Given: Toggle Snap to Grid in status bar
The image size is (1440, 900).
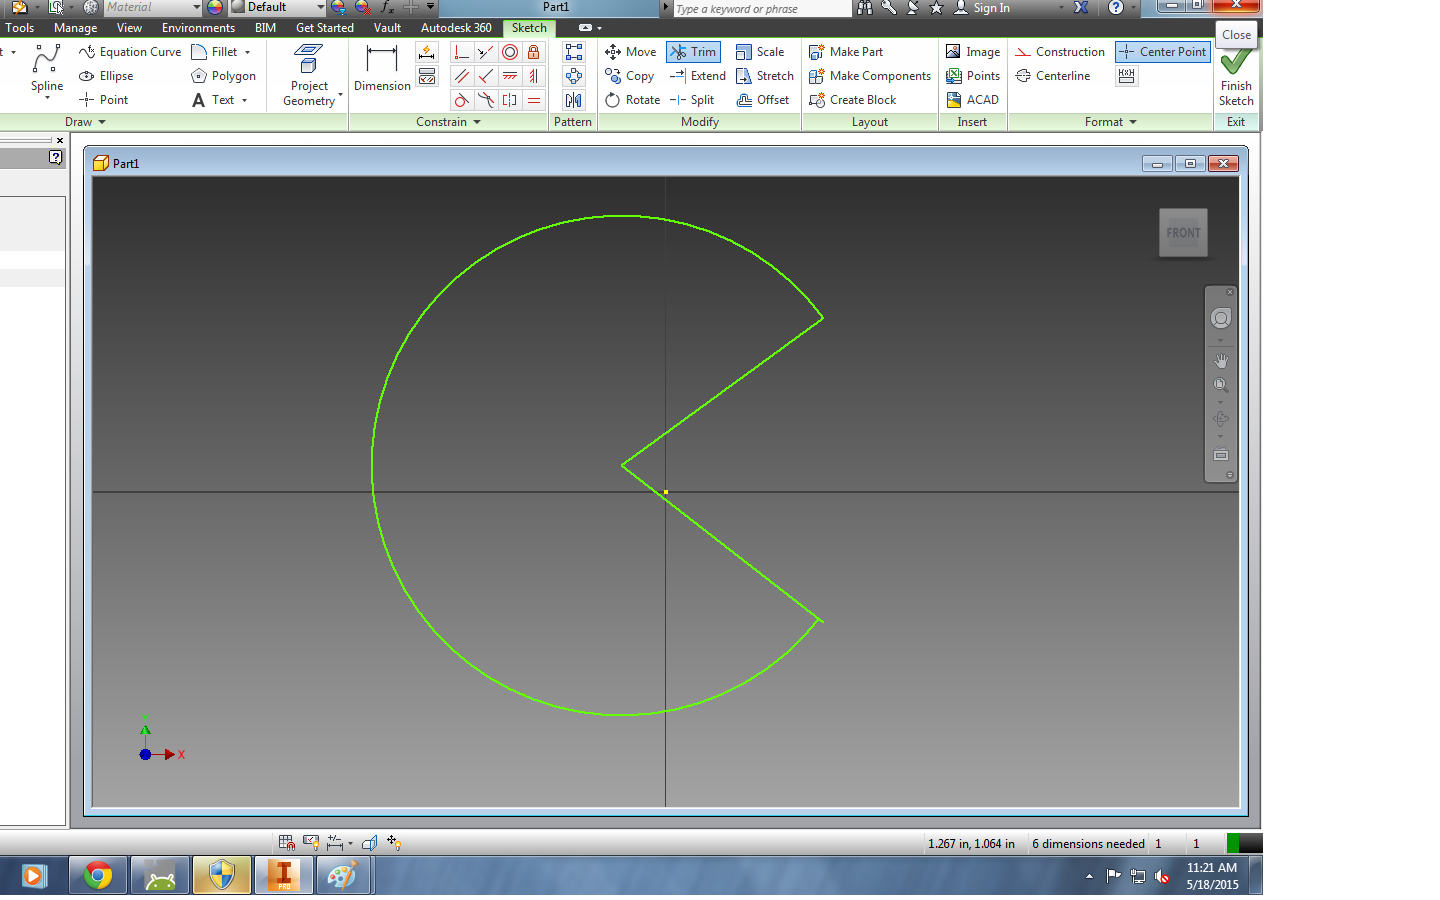Looking at the screenshot, I should [x=286, y=843].
